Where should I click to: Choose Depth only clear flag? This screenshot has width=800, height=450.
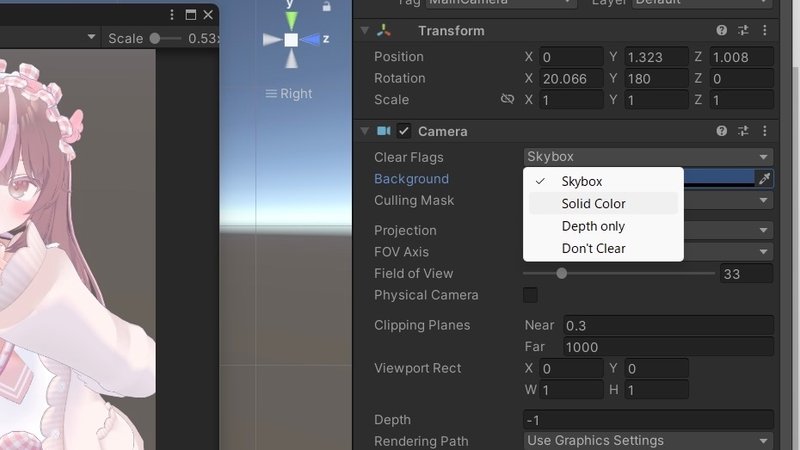[x=603, y=226]
